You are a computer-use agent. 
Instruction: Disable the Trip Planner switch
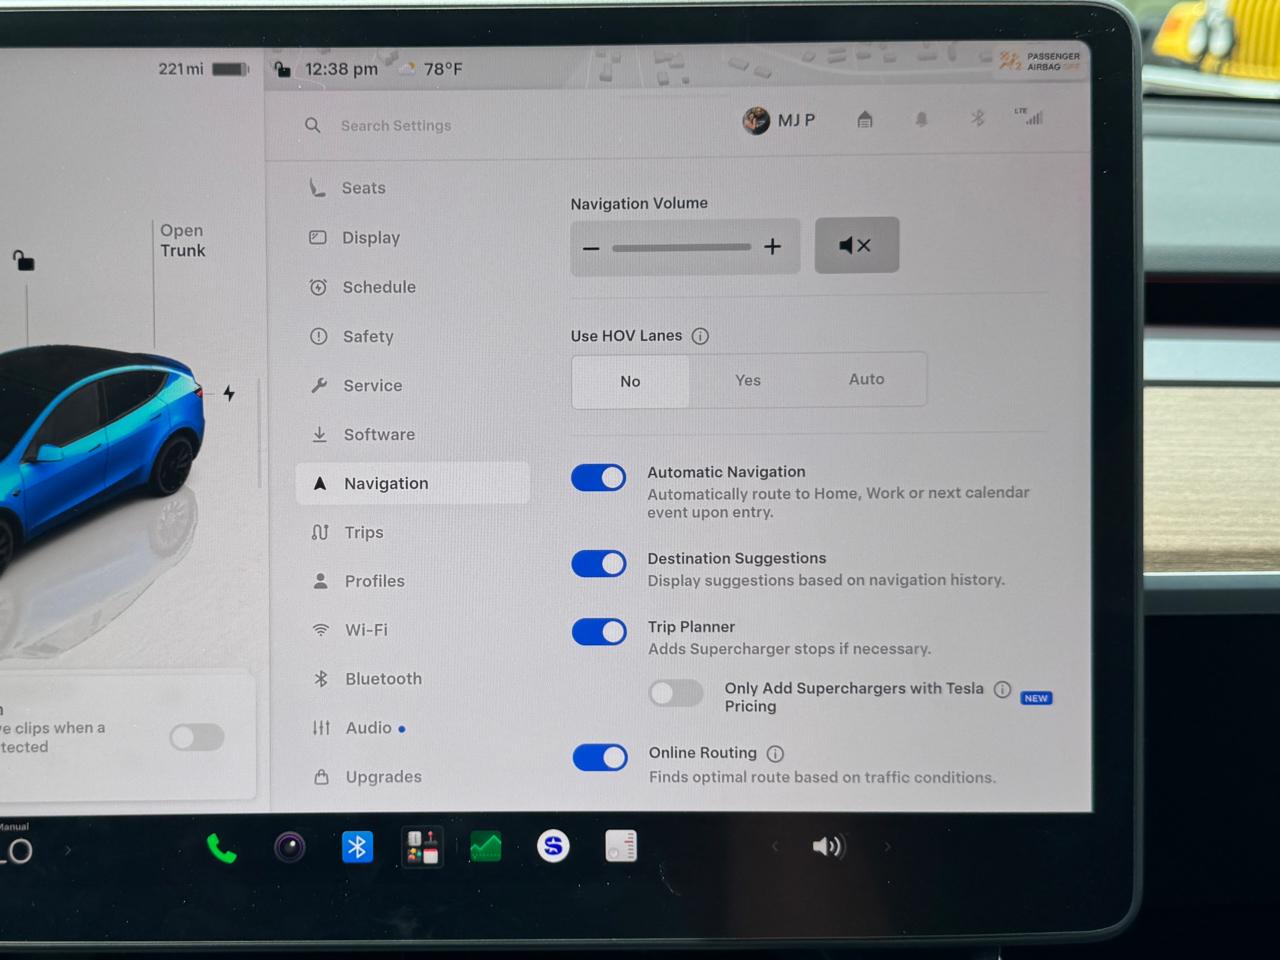point(599,632)
